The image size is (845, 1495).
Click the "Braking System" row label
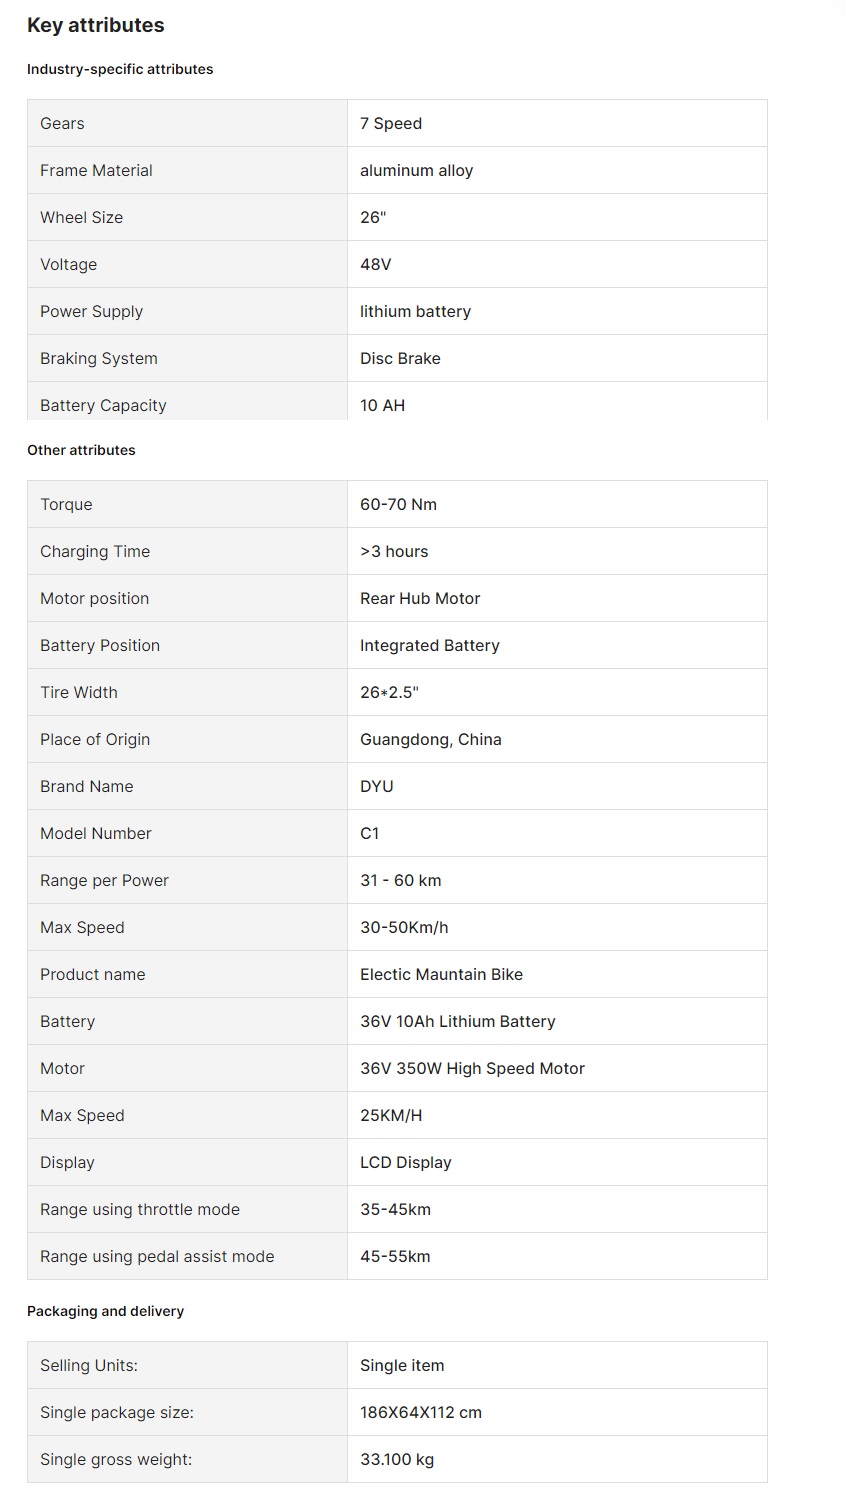coord(99,359)
